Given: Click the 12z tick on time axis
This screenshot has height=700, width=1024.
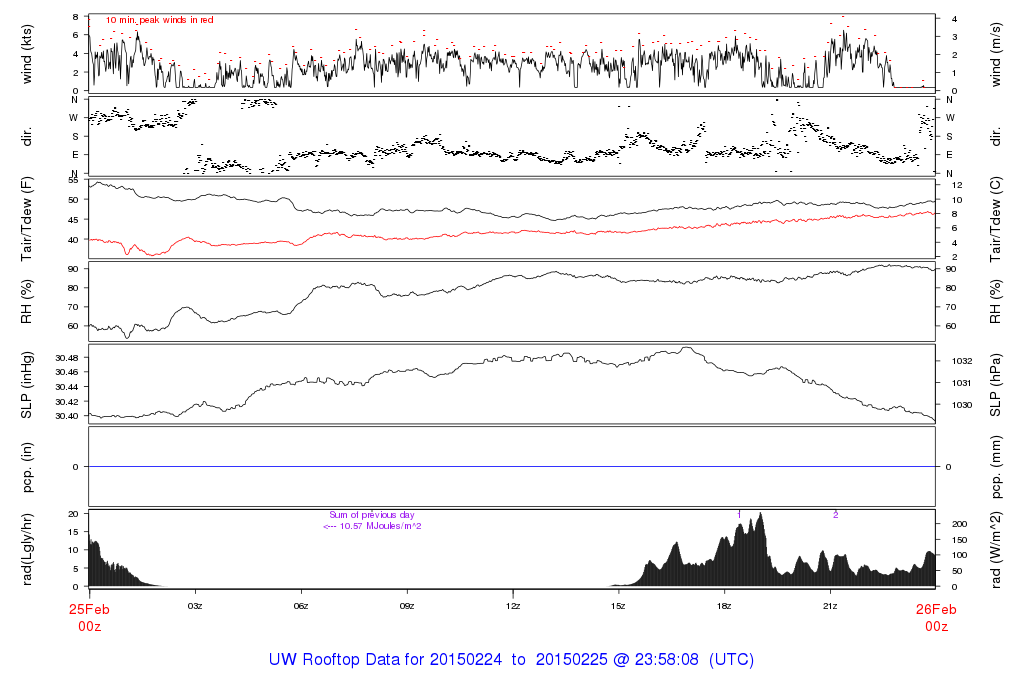Looking at the screenshot, I should (x=512, y=606).
